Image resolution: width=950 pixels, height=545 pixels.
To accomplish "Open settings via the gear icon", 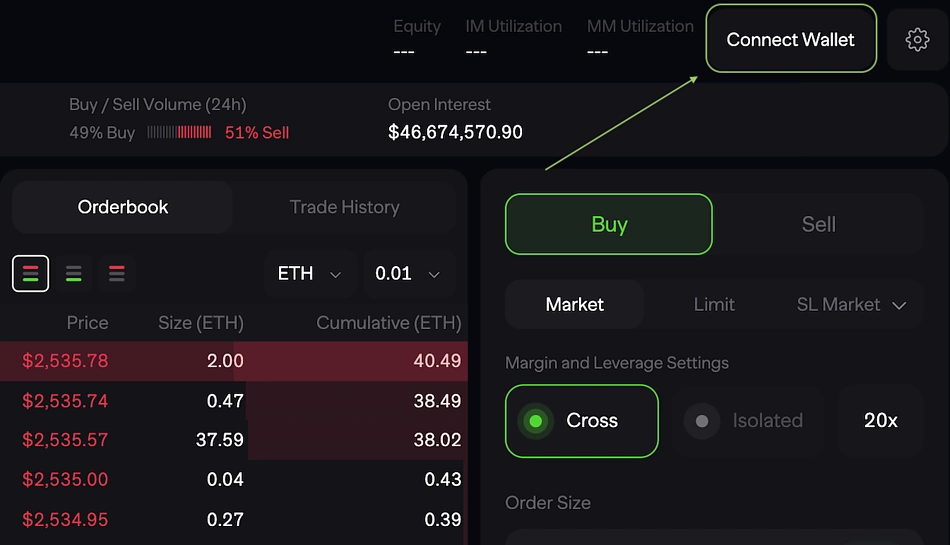I will click(917, 40).
